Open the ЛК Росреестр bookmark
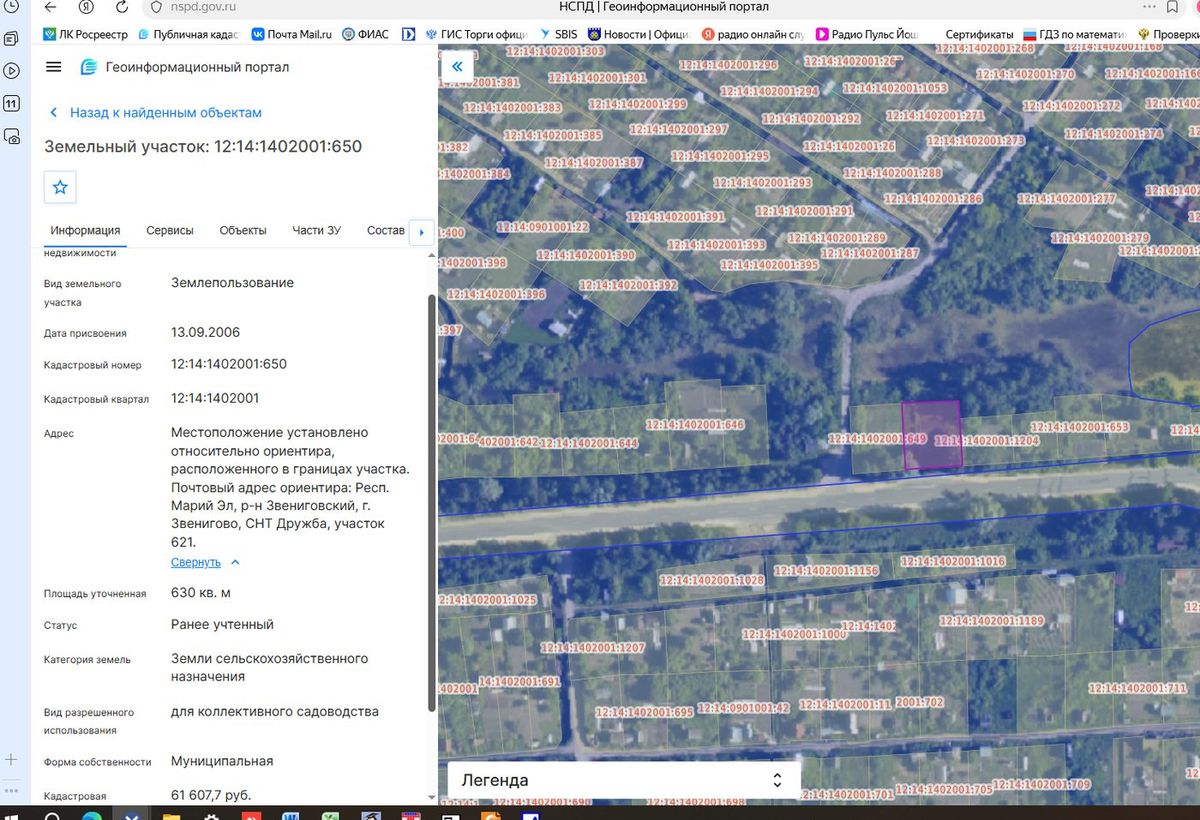The width and height of the screenshot is (1200, 820). tap(85, 34)
